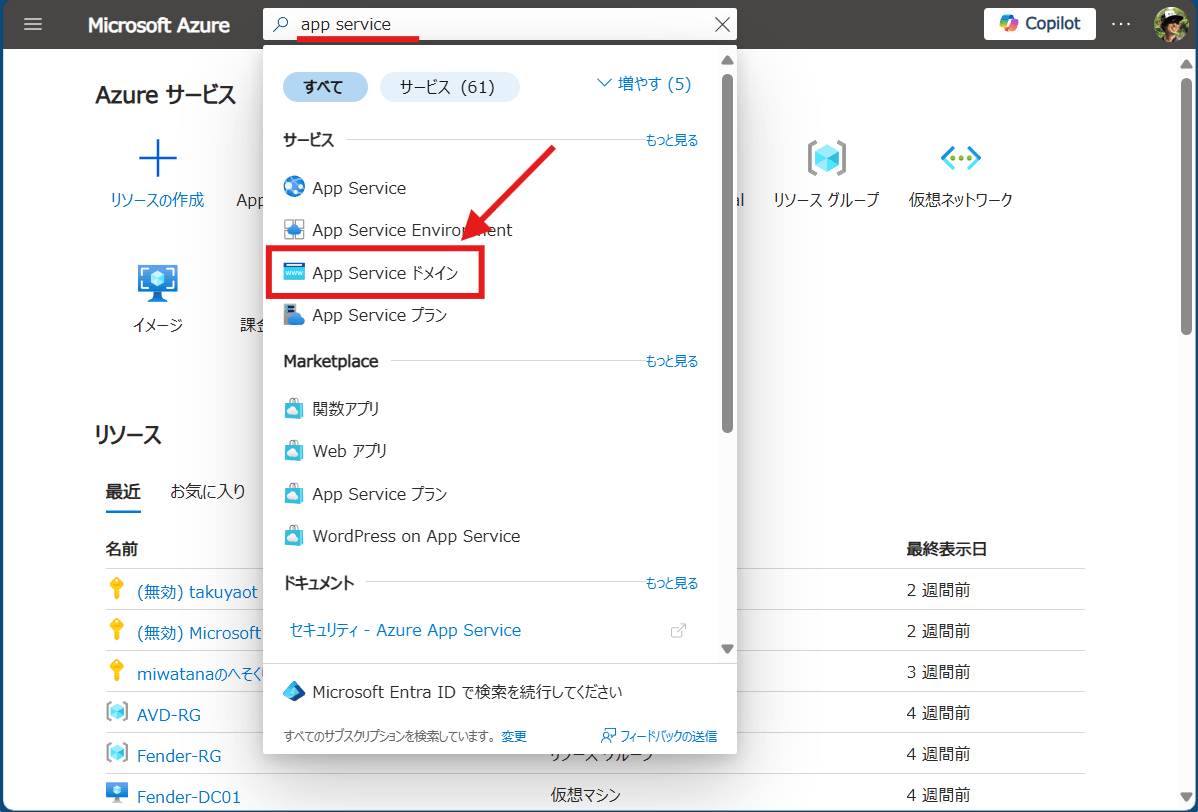Open the (無効) Microsoft resource
Viewport: 1198px width, 812px height.
pyautogui.click(x=199, y=633)
